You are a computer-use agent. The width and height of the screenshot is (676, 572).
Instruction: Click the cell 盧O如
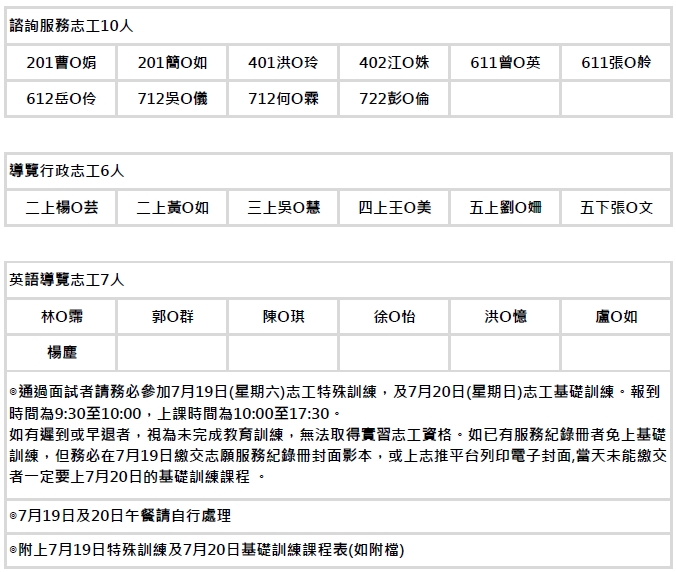coord(616,317)
